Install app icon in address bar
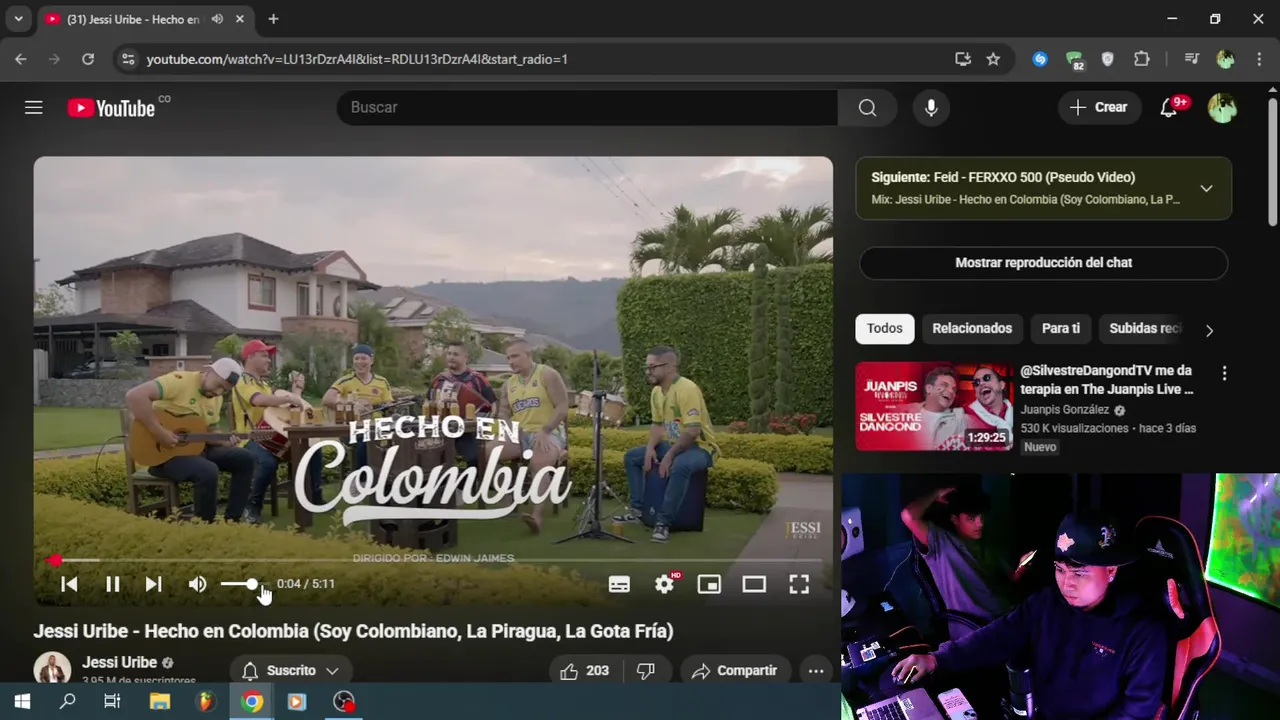Image resolution: width=1280 pixels, height=720 pixels. coord(963,59)
